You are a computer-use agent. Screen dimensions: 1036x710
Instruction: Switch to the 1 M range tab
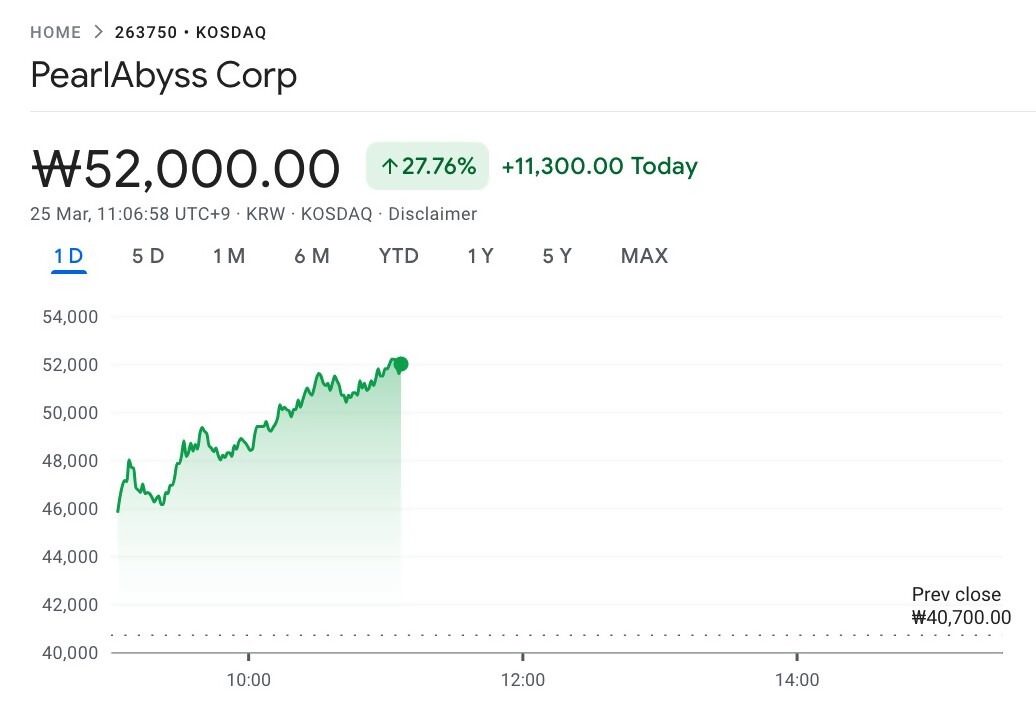click(229, 256)
